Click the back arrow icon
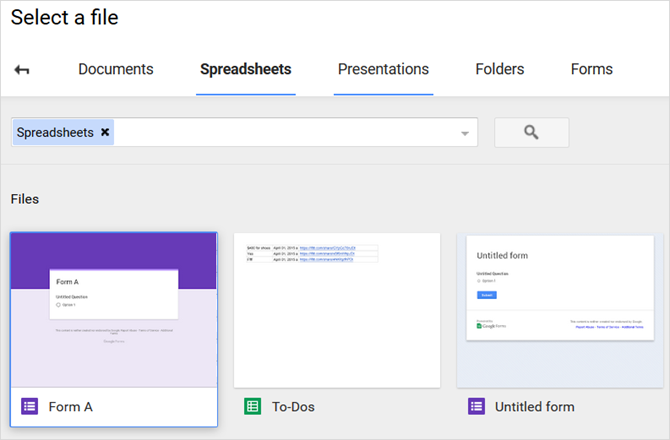 point(22,69)
